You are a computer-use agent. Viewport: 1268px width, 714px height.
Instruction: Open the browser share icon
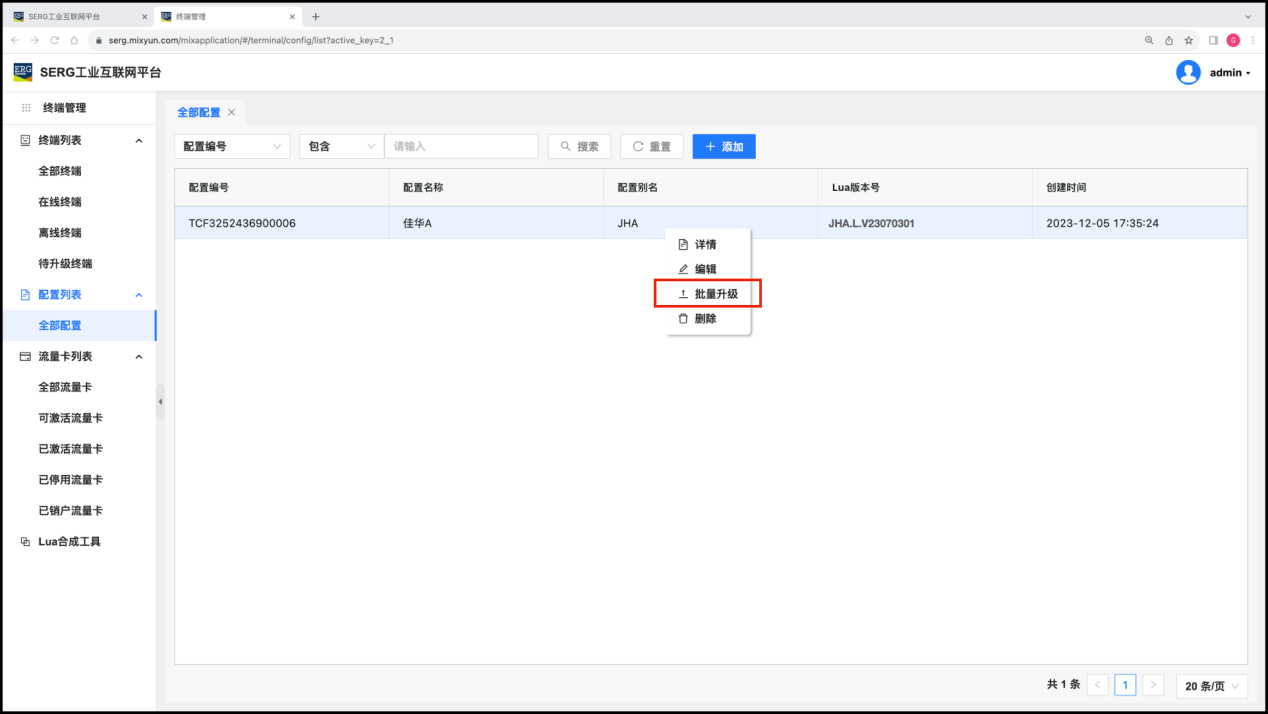click(1169, 40)
